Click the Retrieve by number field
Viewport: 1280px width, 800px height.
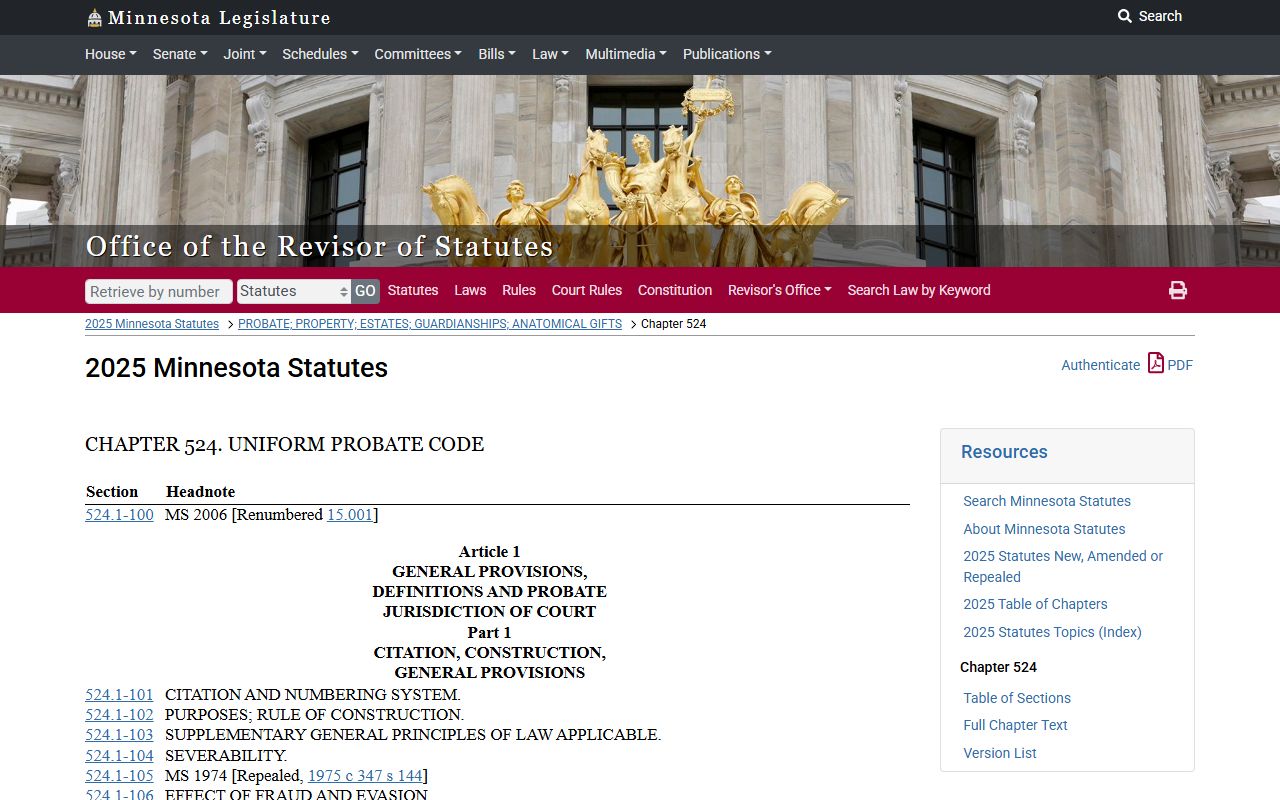point(159,291)
